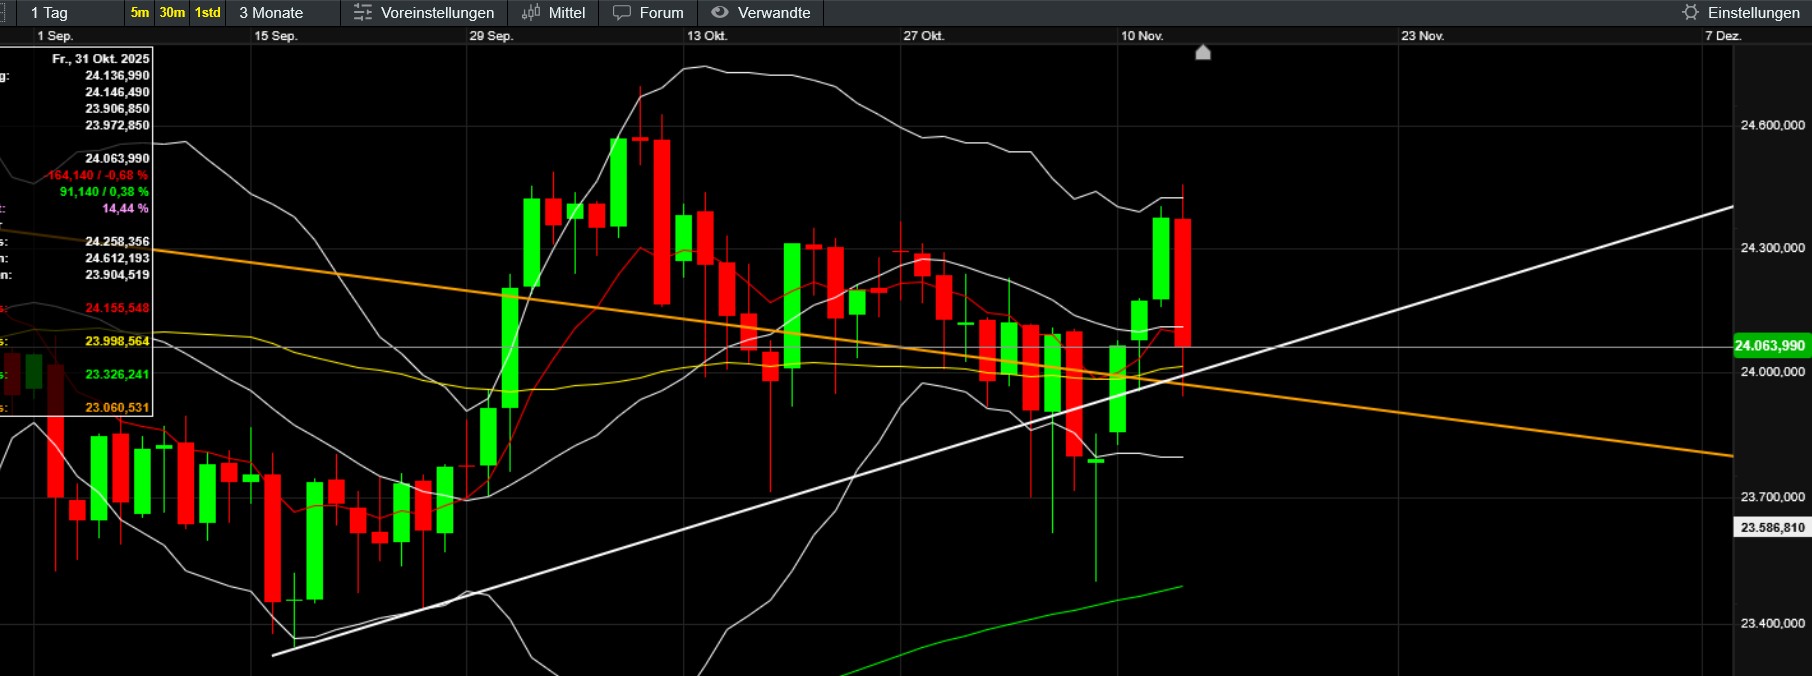
Task: Click the Voreinstellungen sliders icon
Action: [x=362, y=13]
